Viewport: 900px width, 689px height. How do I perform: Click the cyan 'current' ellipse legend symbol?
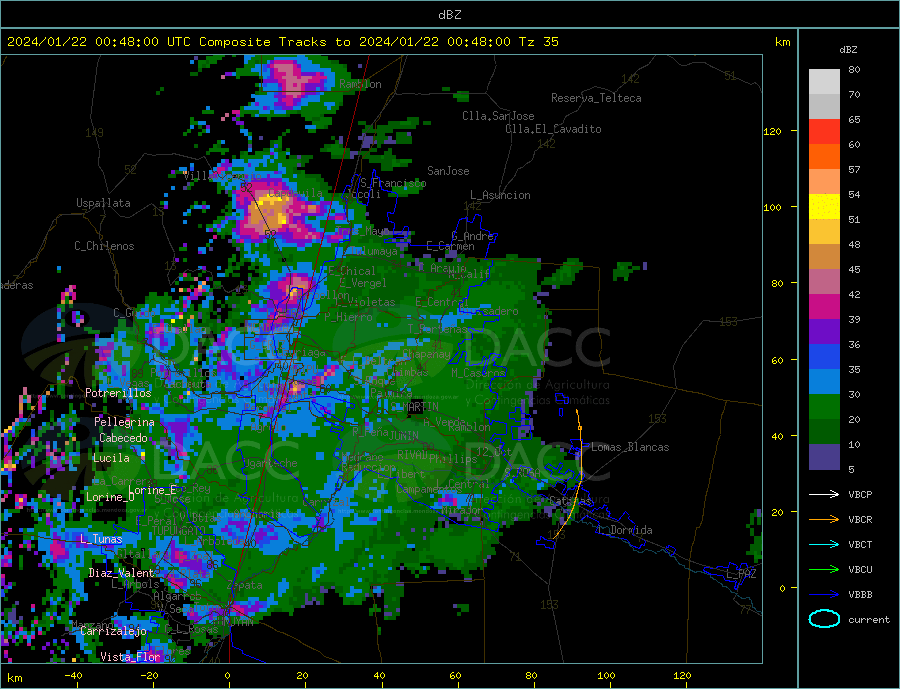[x=824, y=619]
